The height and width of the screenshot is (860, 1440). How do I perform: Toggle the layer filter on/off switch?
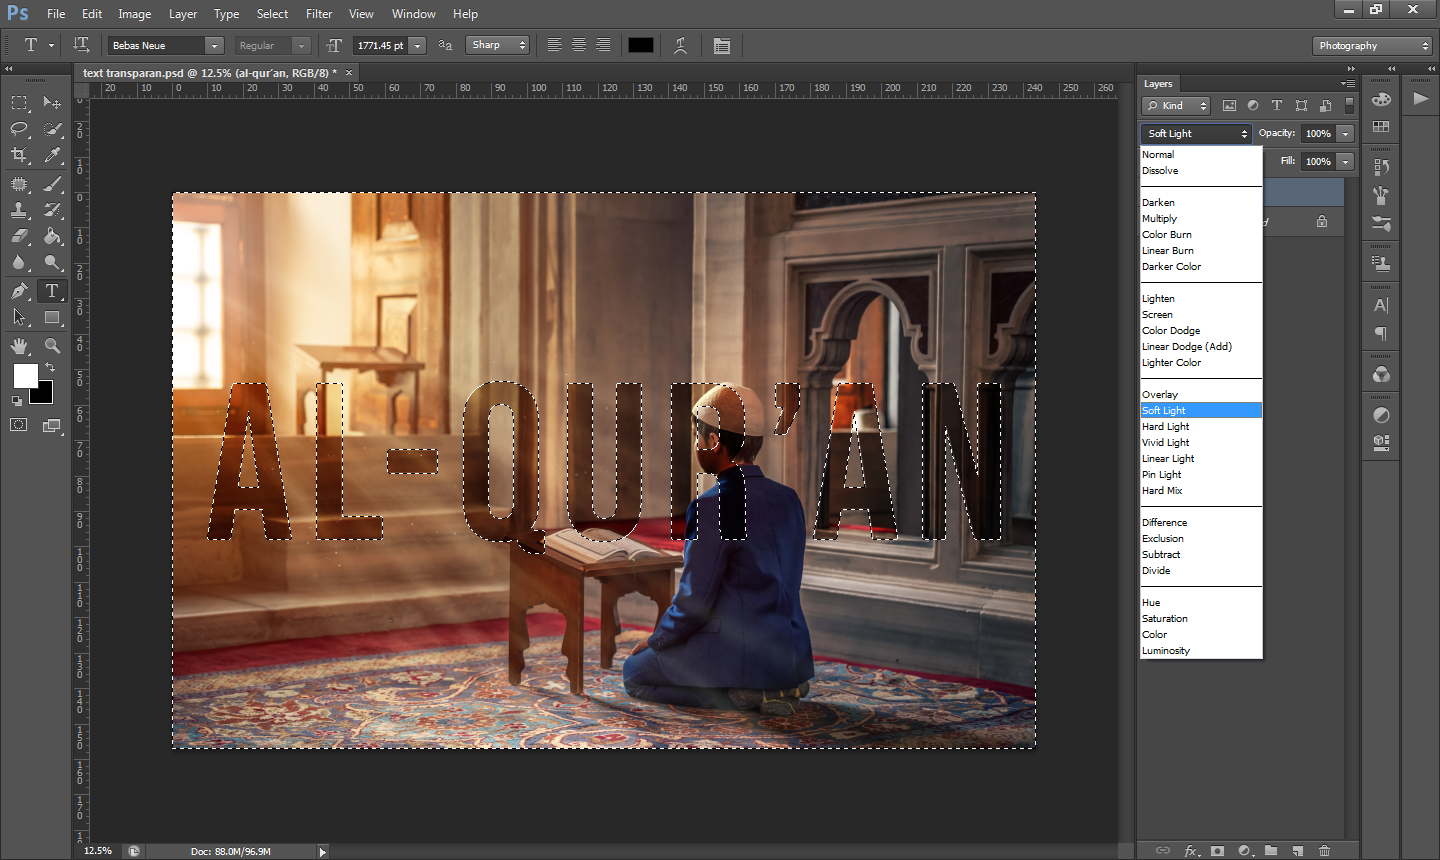click(x=1349, y=105)
